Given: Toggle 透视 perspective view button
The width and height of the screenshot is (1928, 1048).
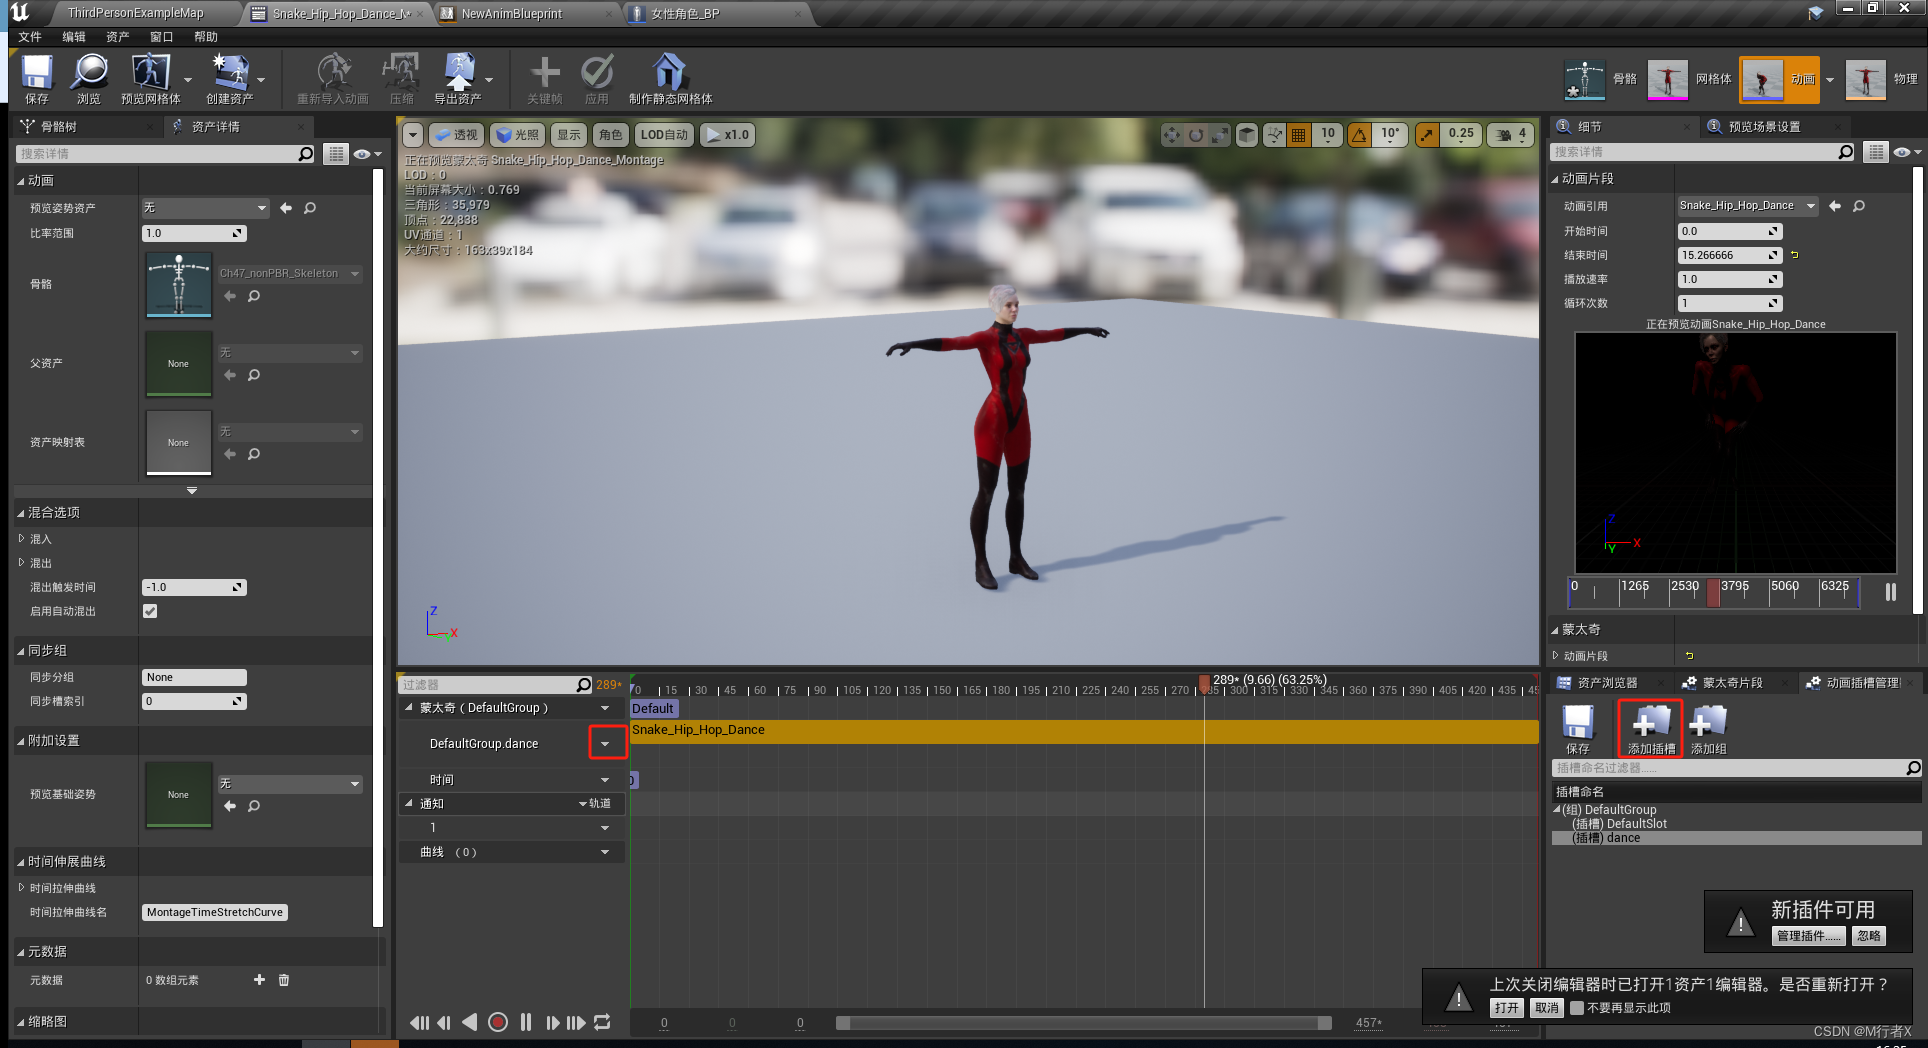Looking at the screenshot, I should [x=457, y=134].
